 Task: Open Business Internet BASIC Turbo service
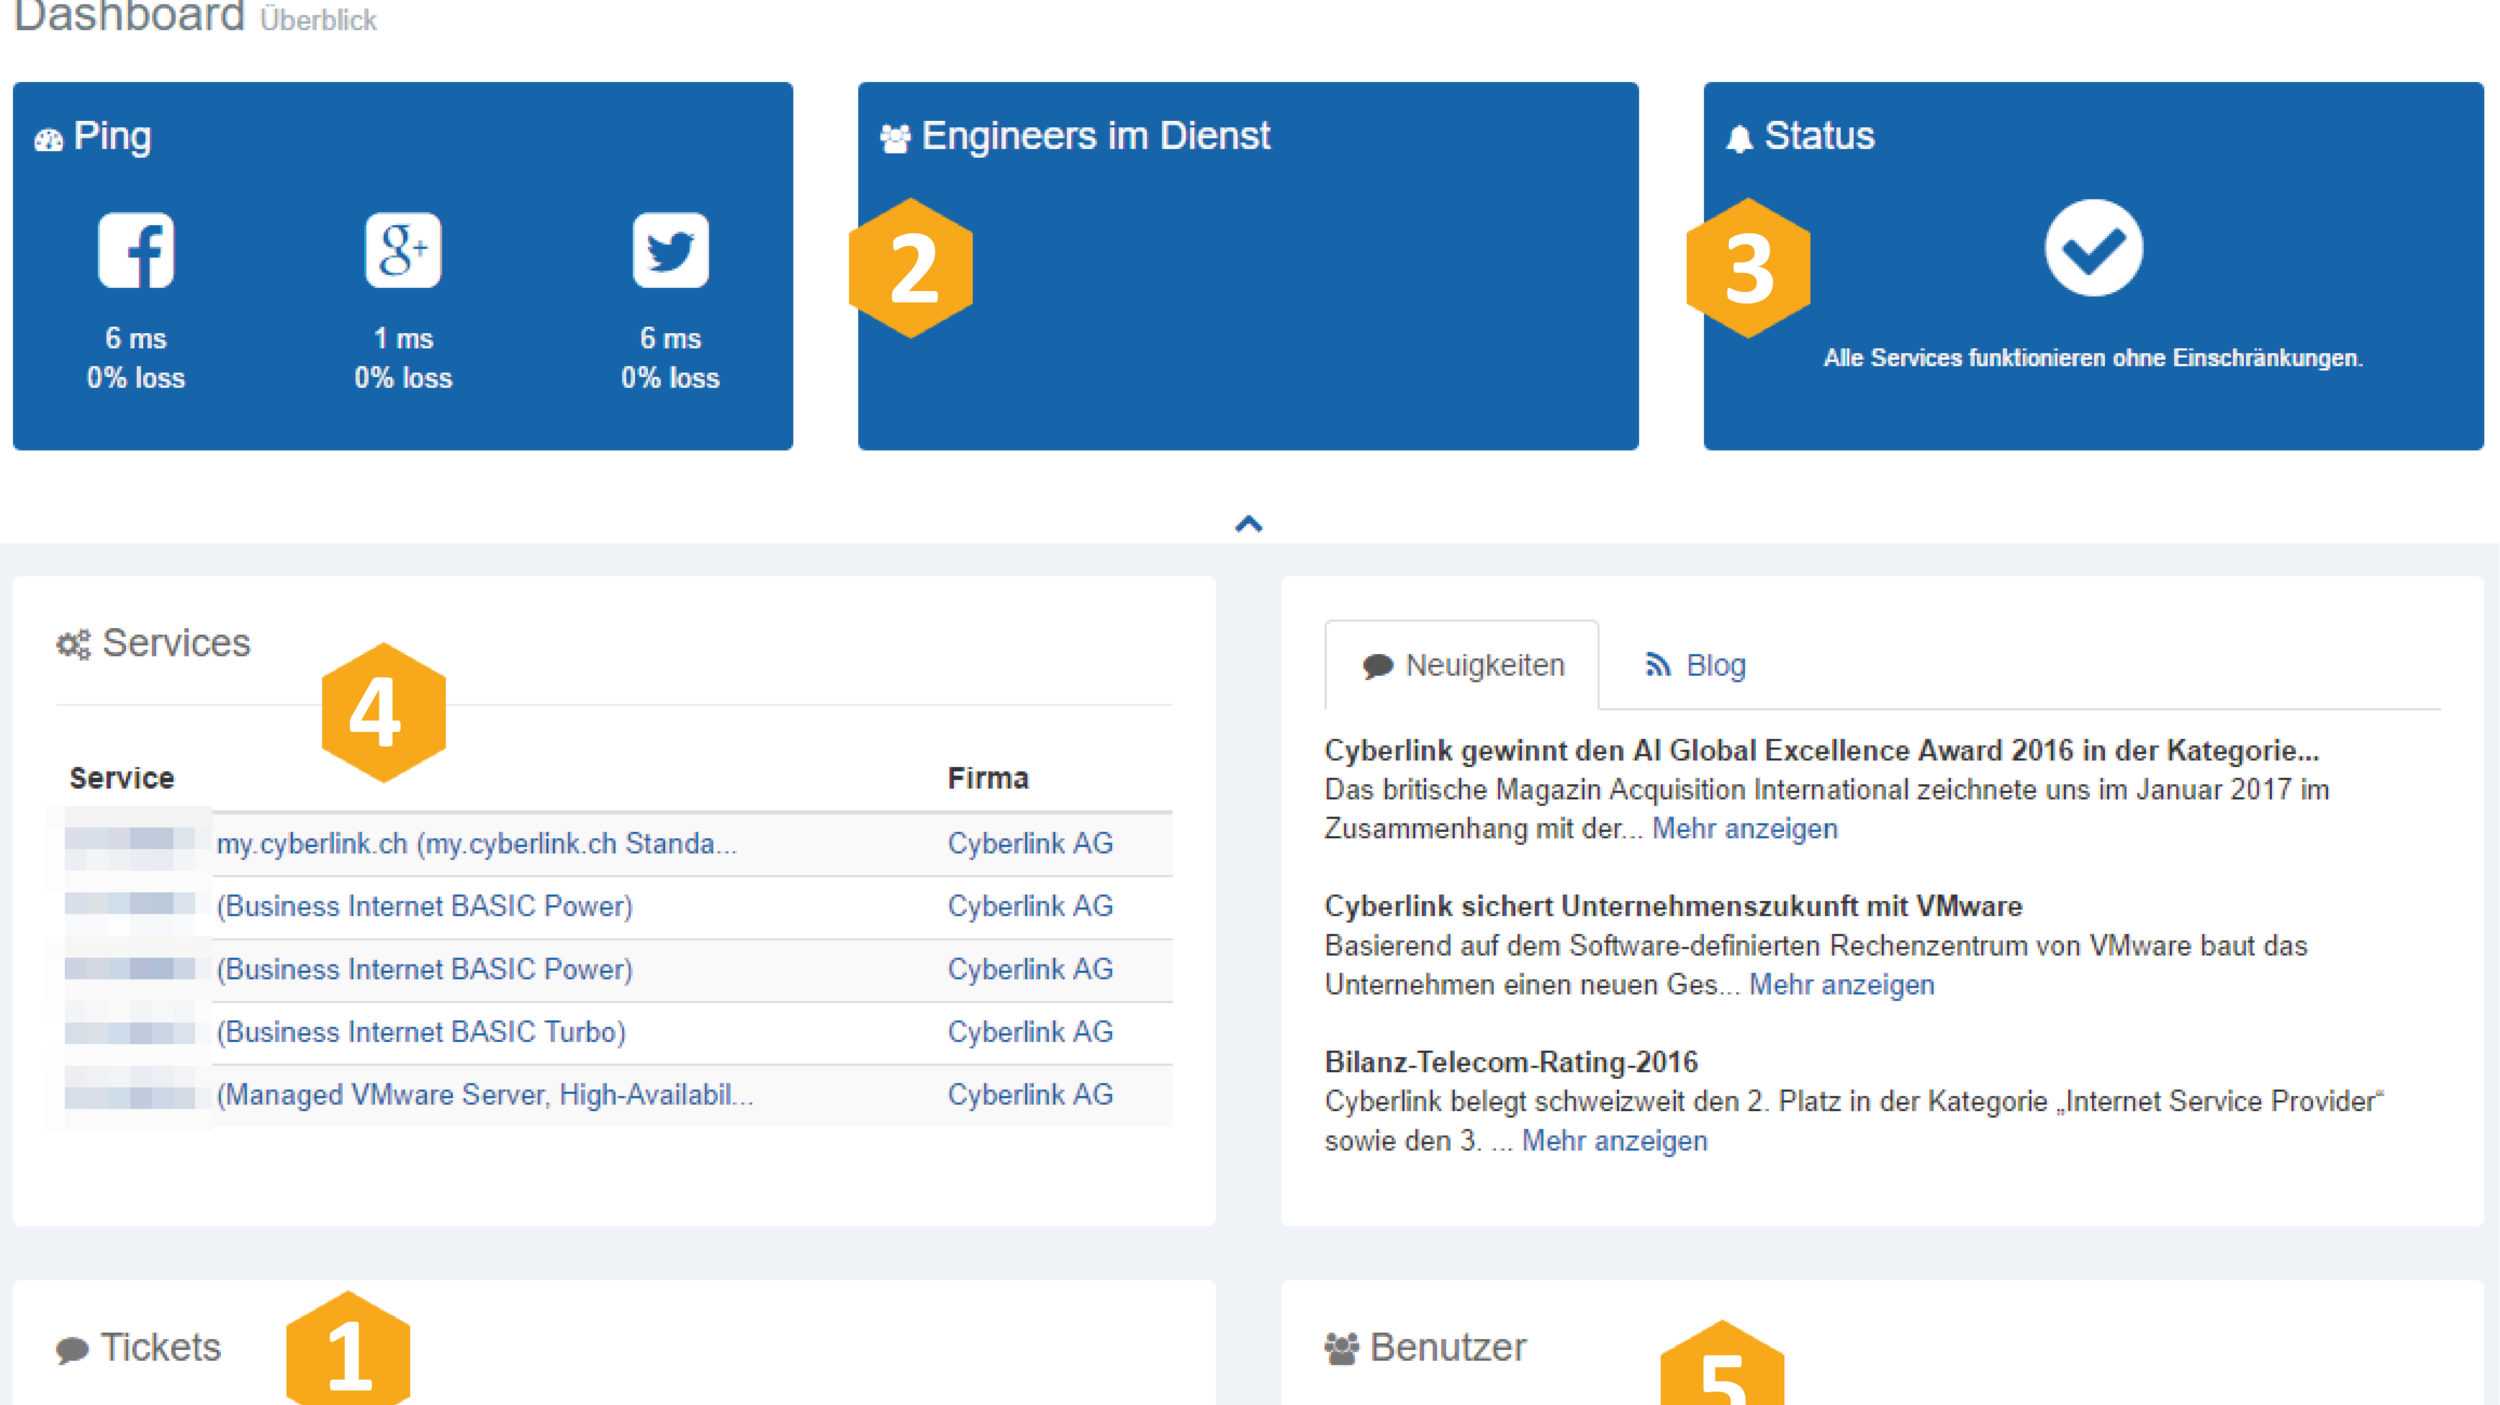coord(421,1031)
